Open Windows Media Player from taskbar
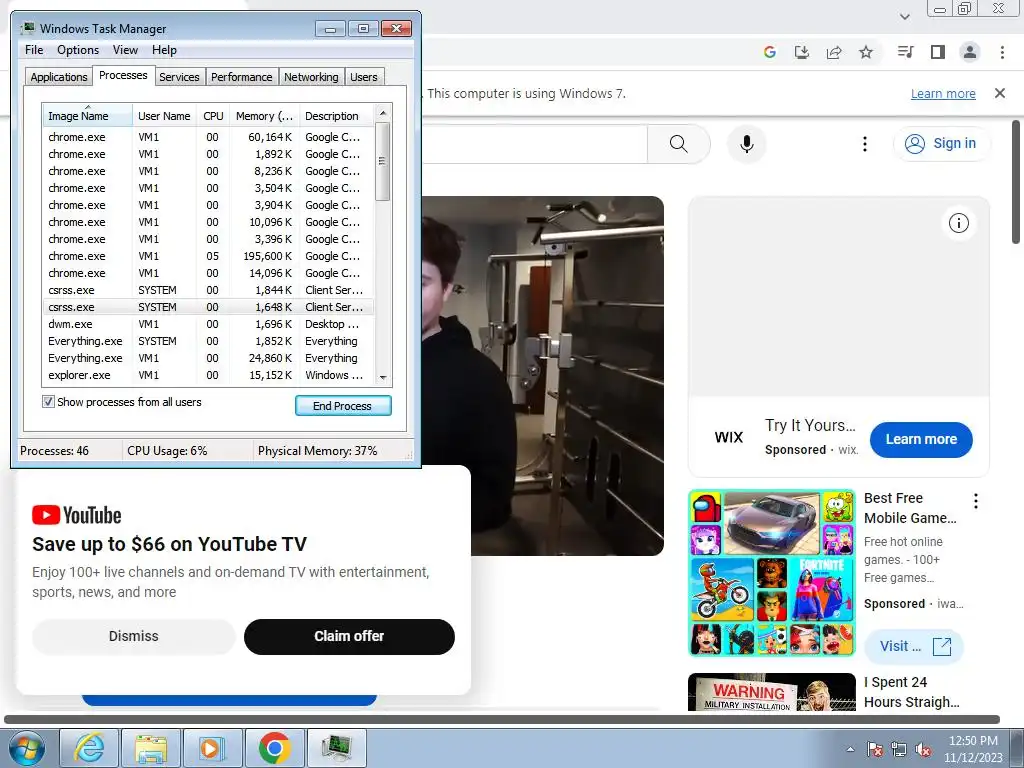 (x=212, y=748)
